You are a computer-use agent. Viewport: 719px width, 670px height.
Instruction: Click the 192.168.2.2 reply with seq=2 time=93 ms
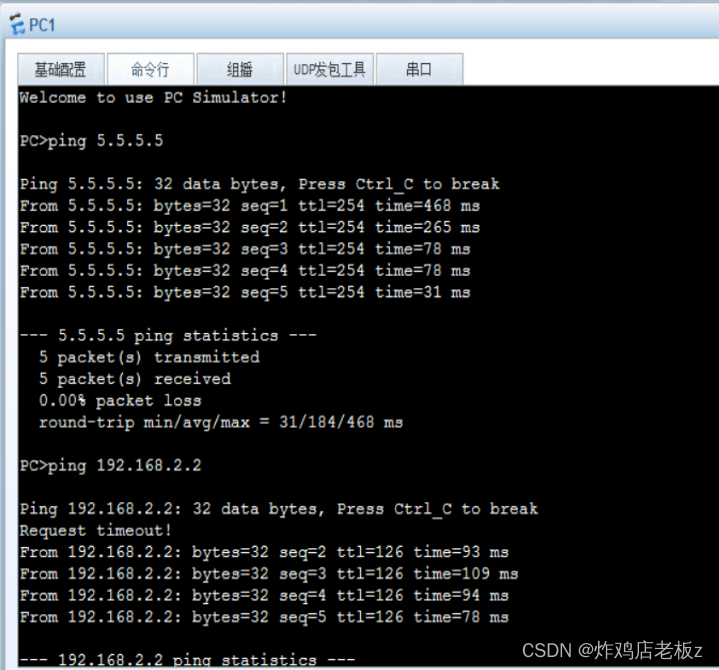[265, 552]
